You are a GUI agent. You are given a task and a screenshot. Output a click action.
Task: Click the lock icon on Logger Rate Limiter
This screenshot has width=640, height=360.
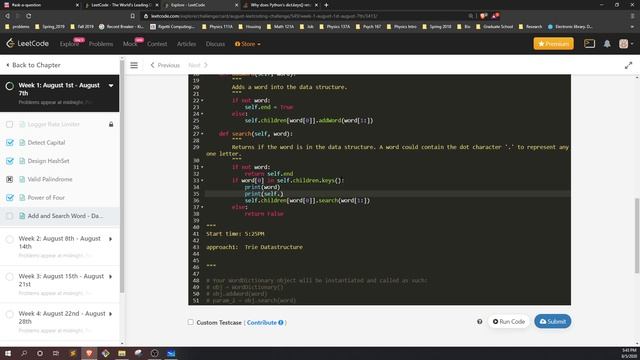coord(111,124)
